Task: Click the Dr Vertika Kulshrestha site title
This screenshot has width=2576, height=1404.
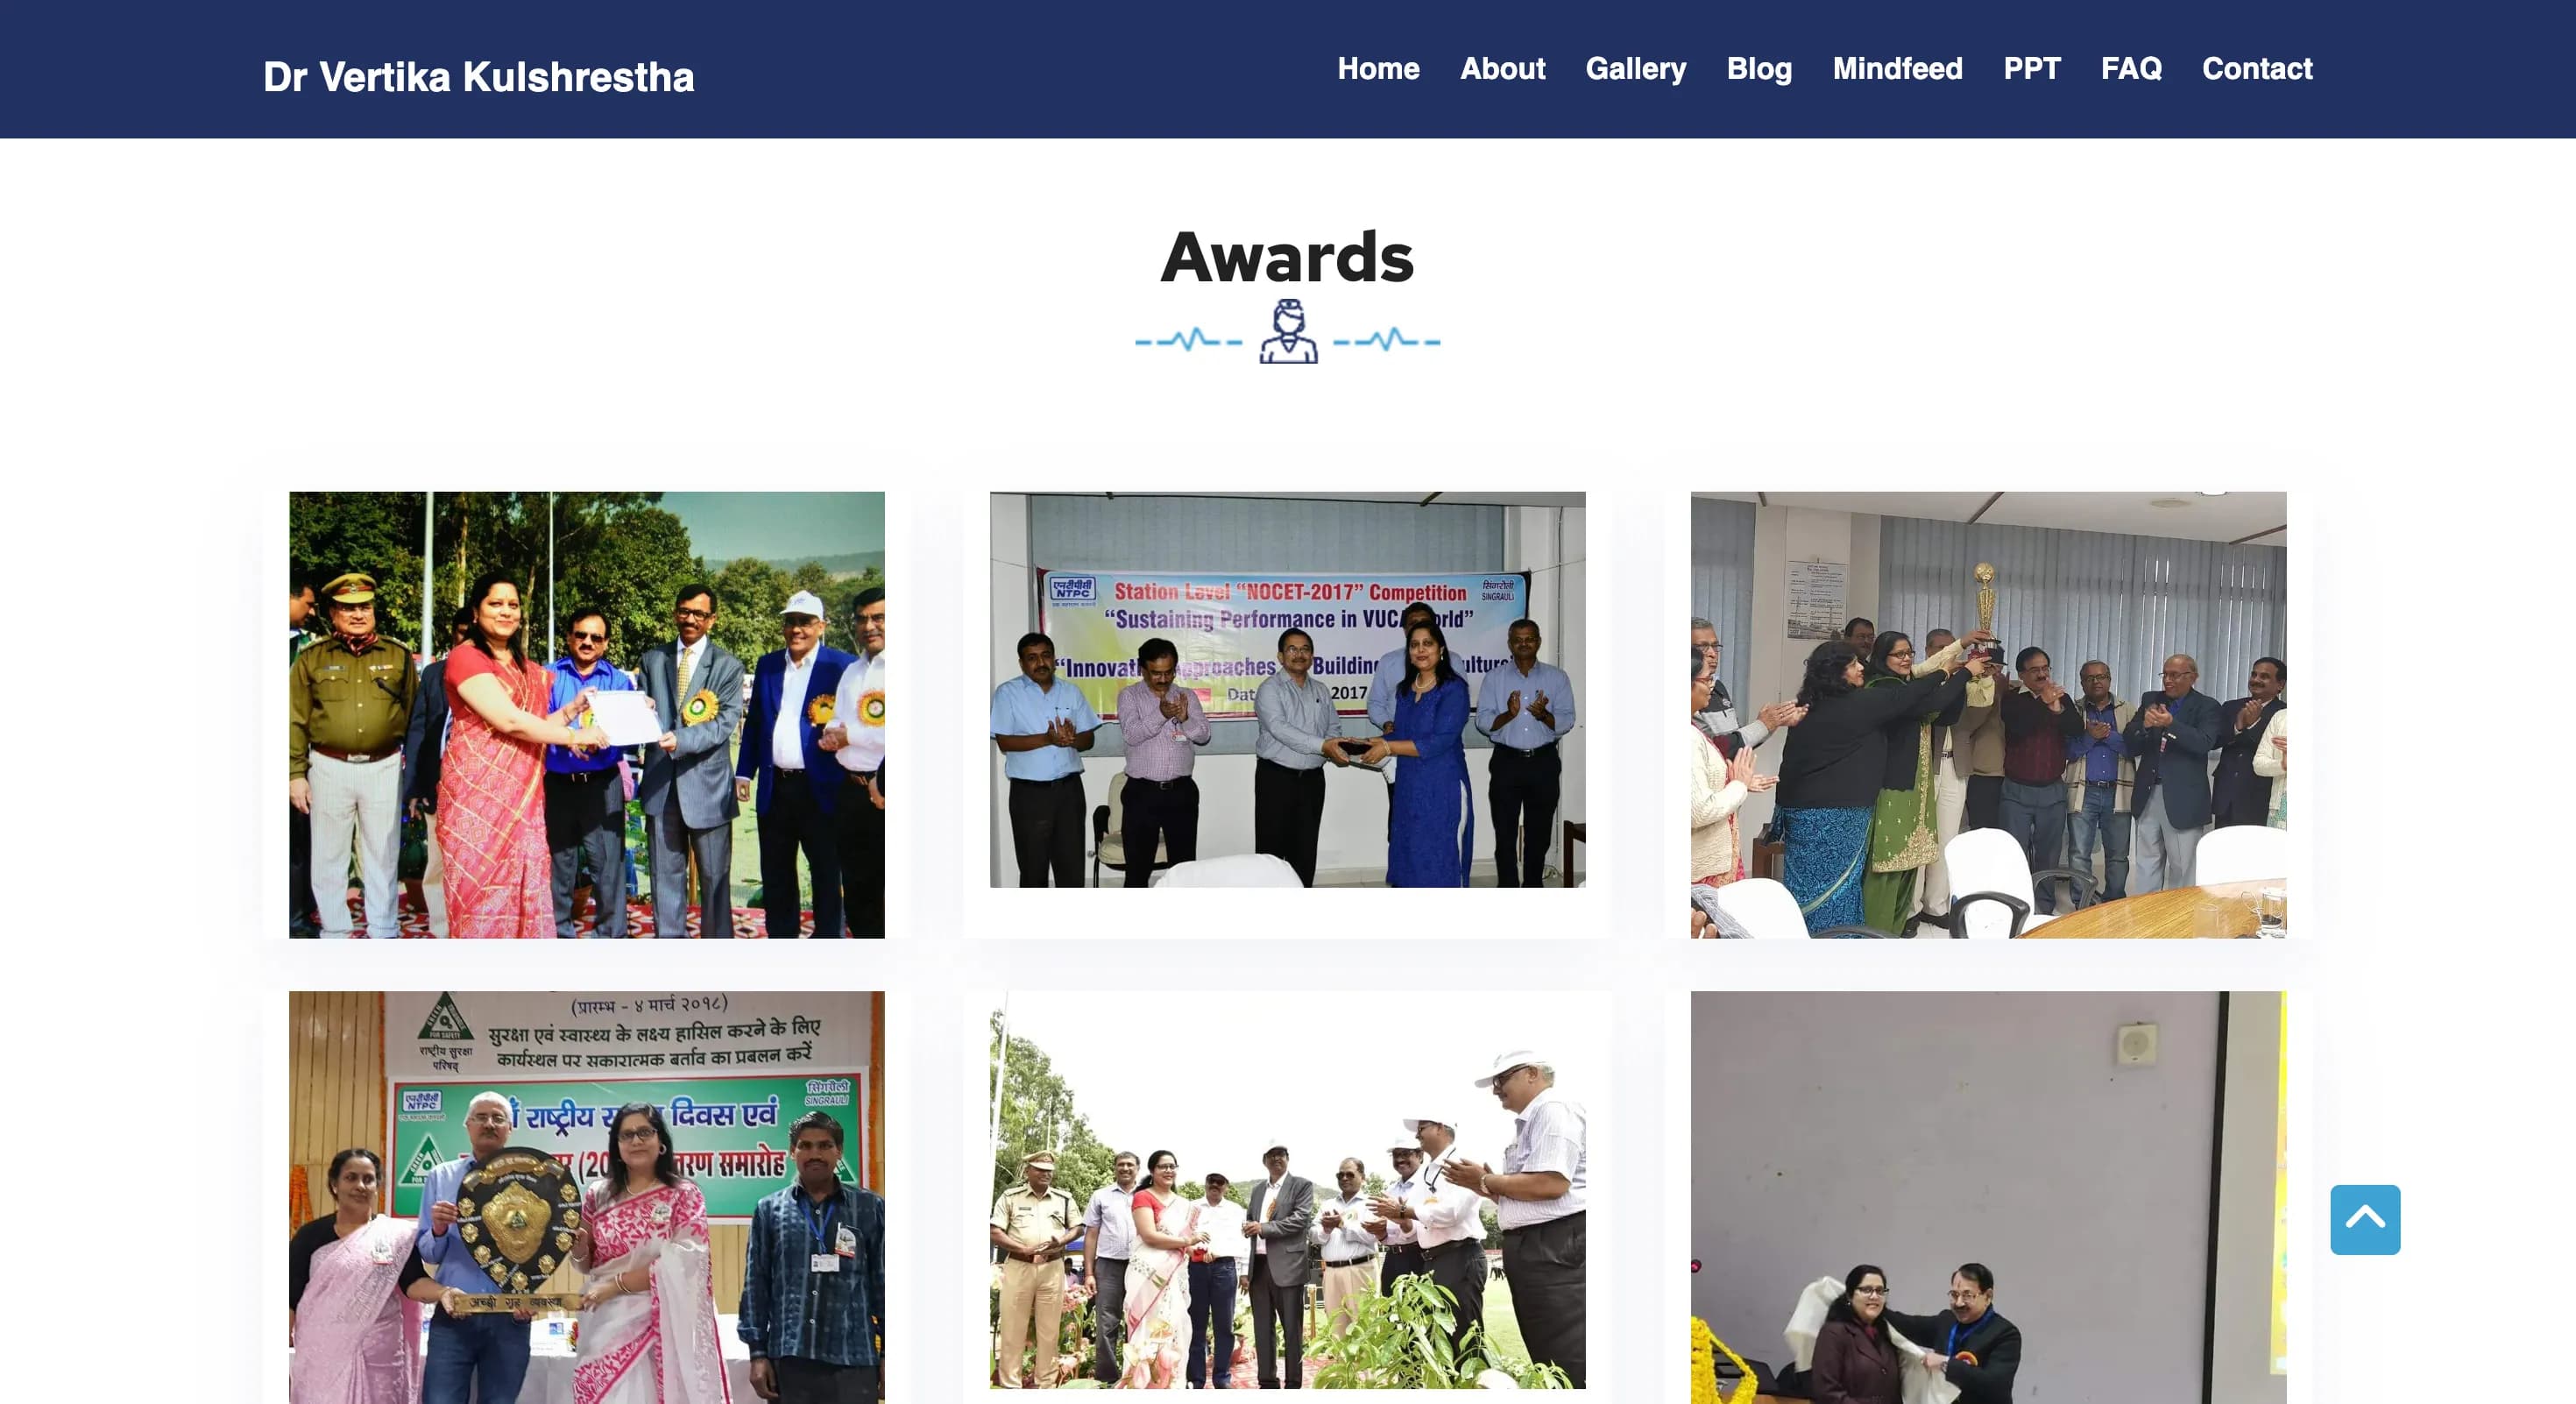Action: coord(478,77)
